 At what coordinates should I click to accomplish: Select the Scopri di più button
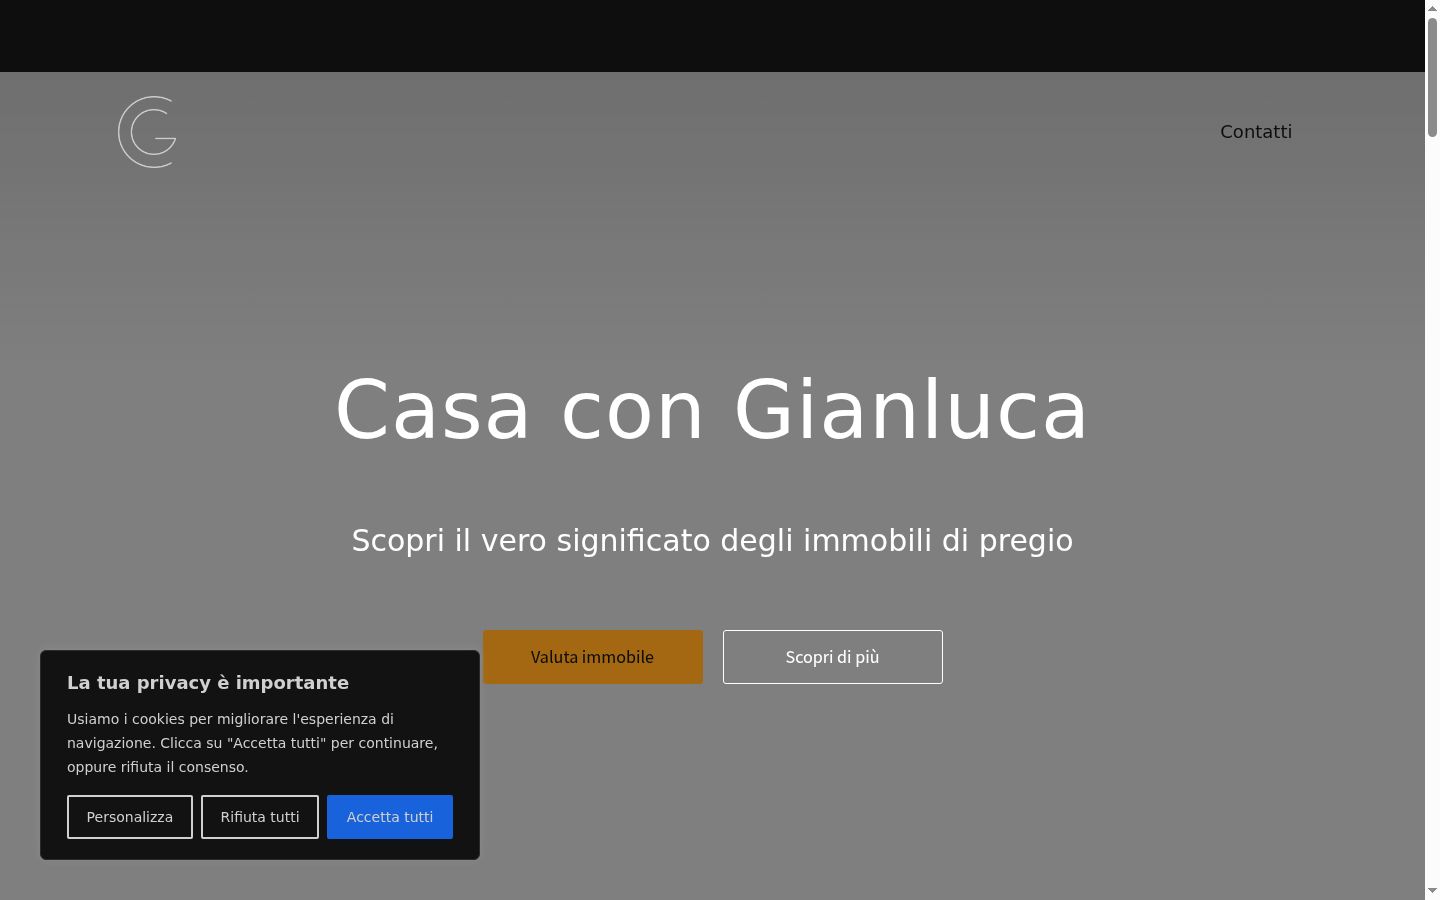click(x=833, y=657)
